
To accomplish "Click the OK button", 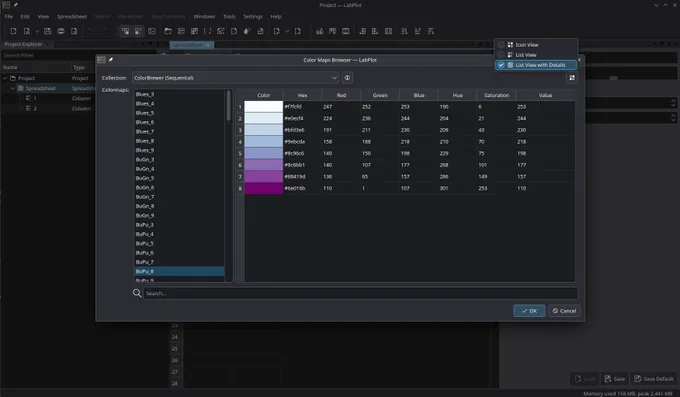I will click(529, 311).
